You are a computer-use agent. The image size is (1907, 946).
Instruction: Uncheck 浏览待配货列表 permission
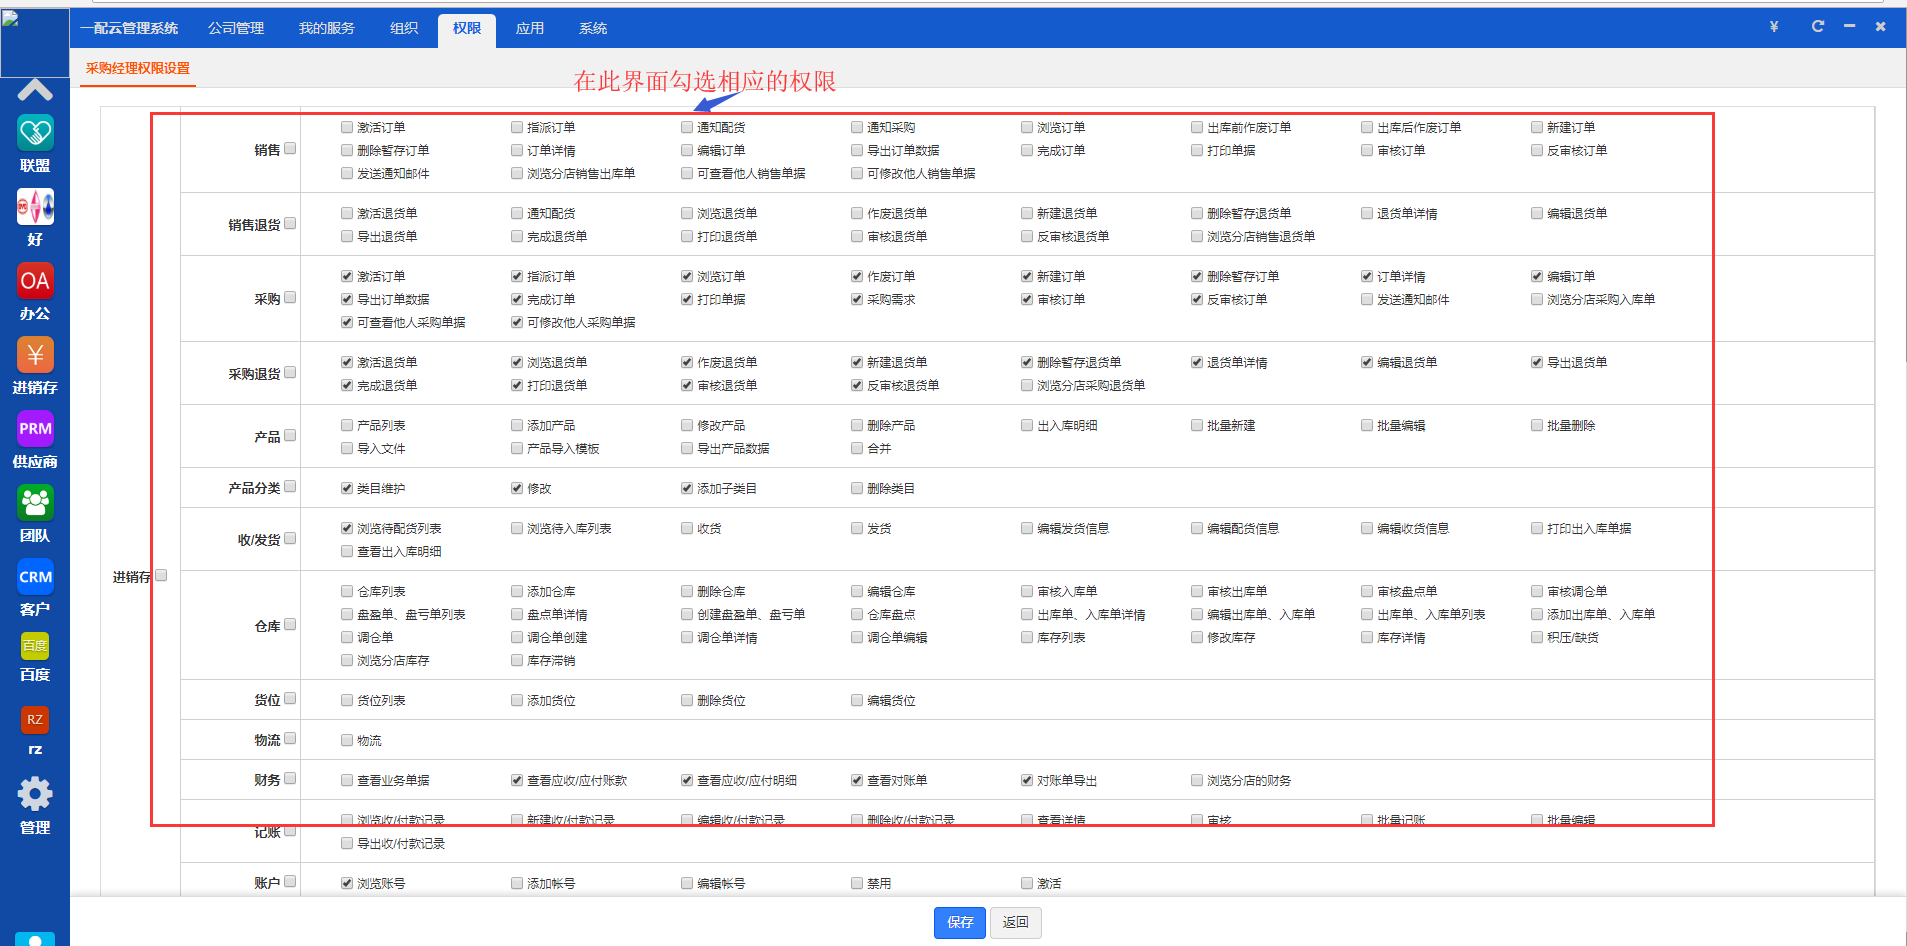click(x=347, y=528)
